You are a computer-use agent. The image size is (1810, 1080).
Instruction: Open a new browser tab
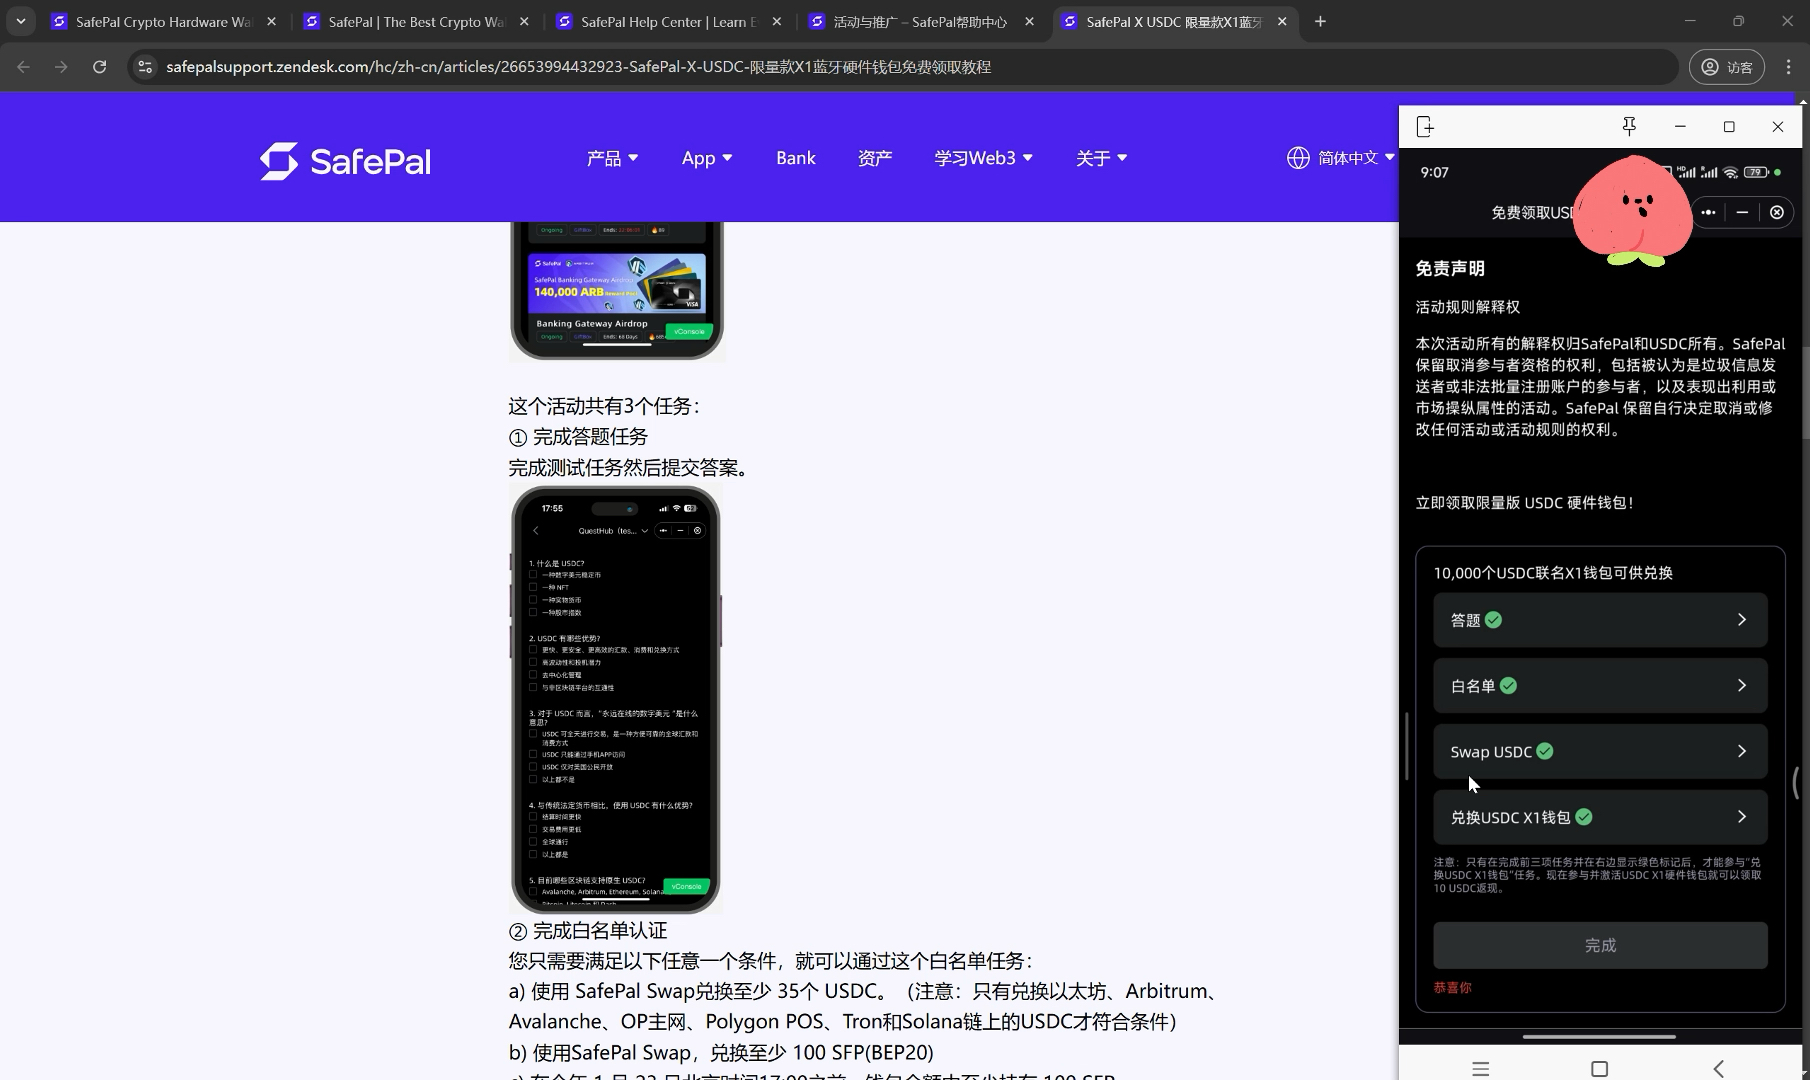1320,21
